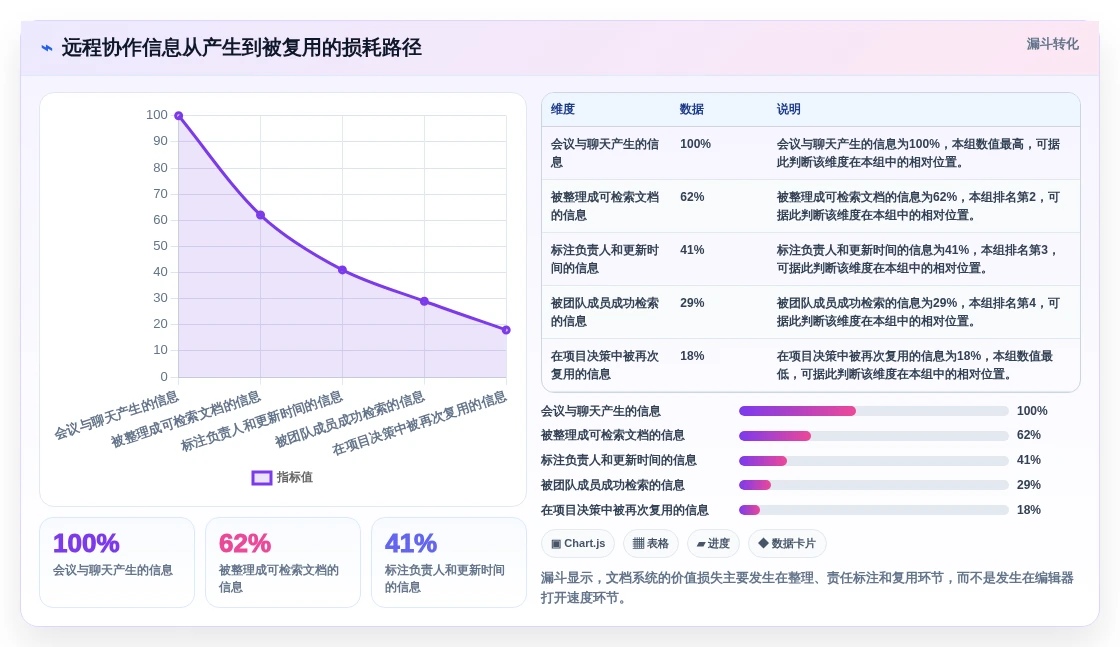The width and height of the screenshot is (1120, 647).
Task: Click the 100% value in the table
Action: [x=695, y=144]
